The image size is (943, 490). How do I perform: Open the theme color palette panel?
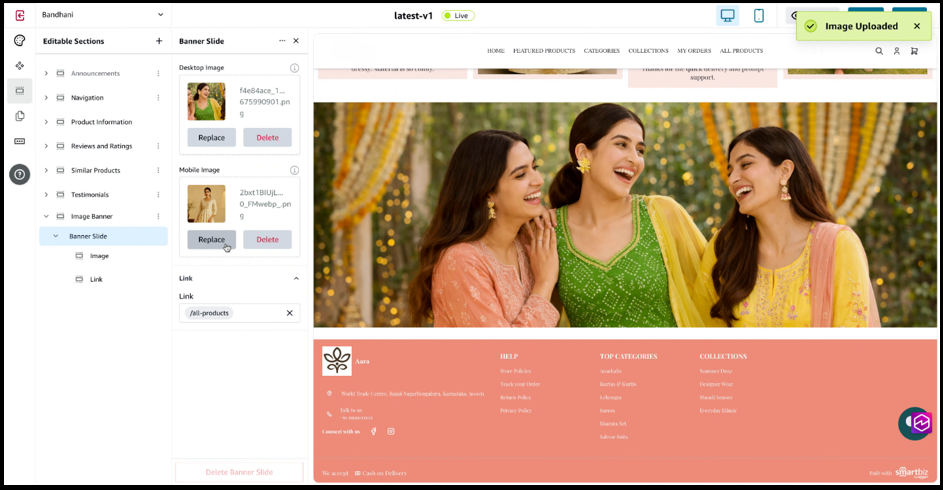(x=19, y=41)
